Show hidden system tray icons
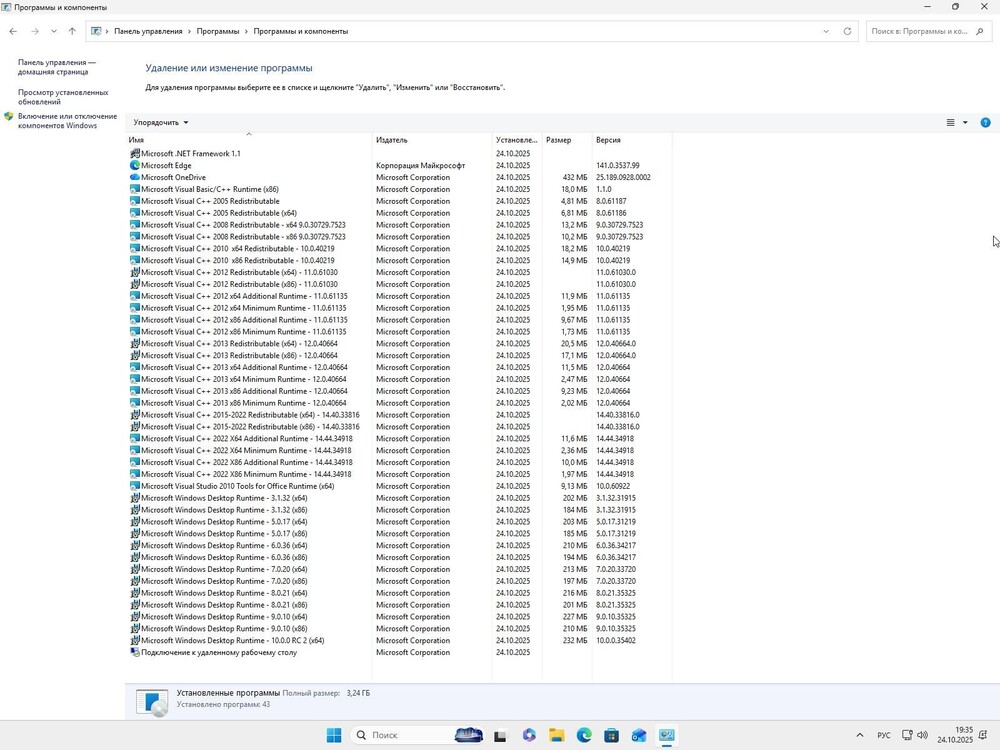1000x750 pixels. (x=859, y=736)
